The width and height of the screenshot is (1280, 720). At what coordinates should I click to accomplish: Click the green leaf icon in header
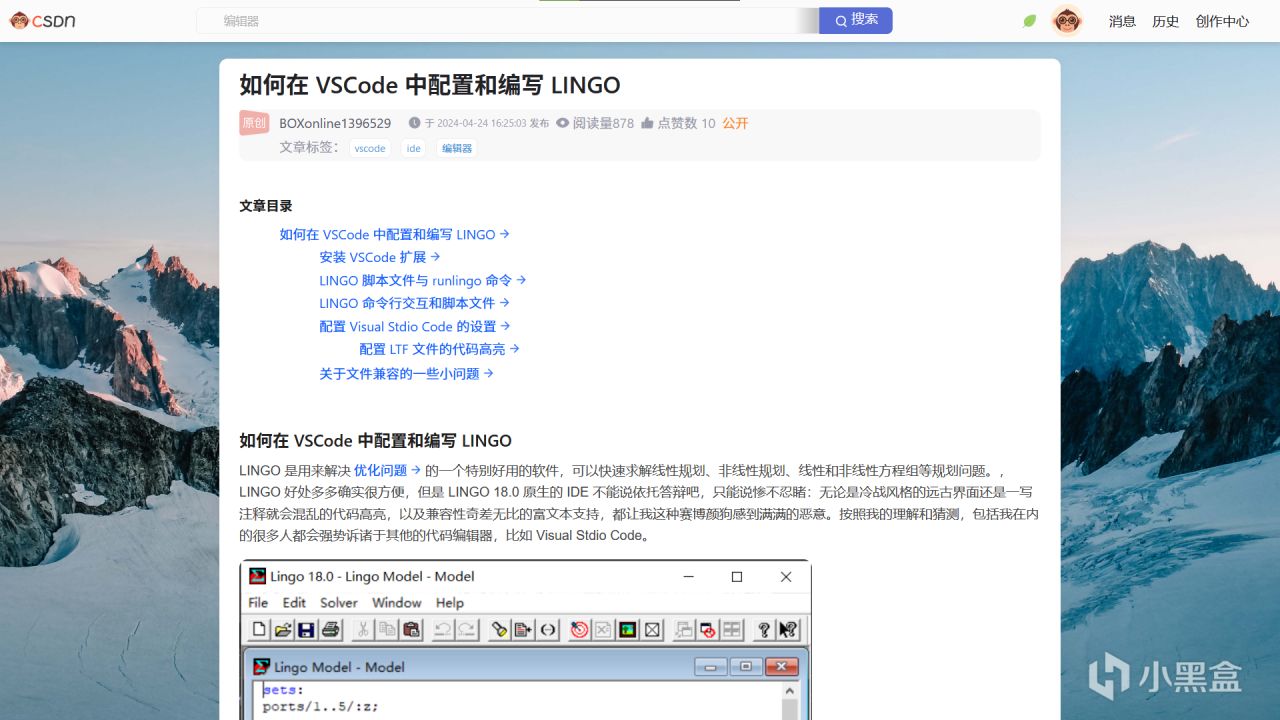tap(1030, 21)
